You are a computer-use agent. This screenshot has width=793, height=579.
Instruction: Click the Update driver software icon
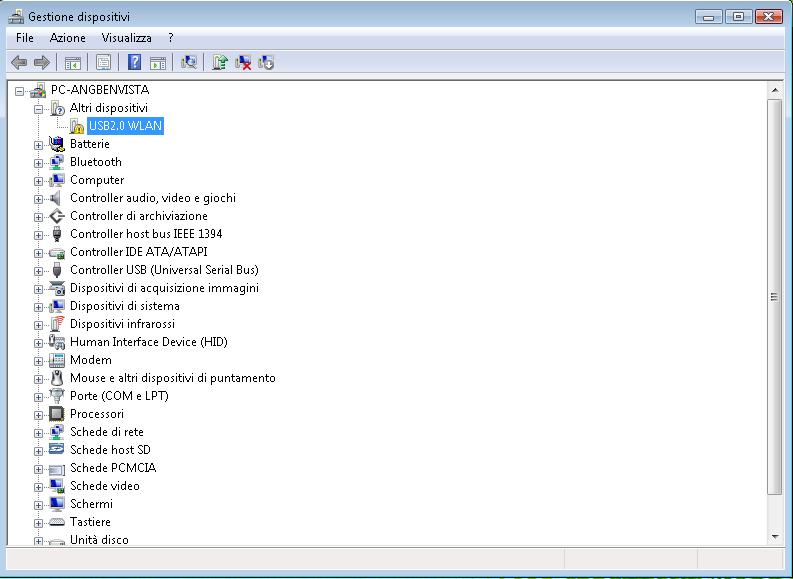(219, 62)
